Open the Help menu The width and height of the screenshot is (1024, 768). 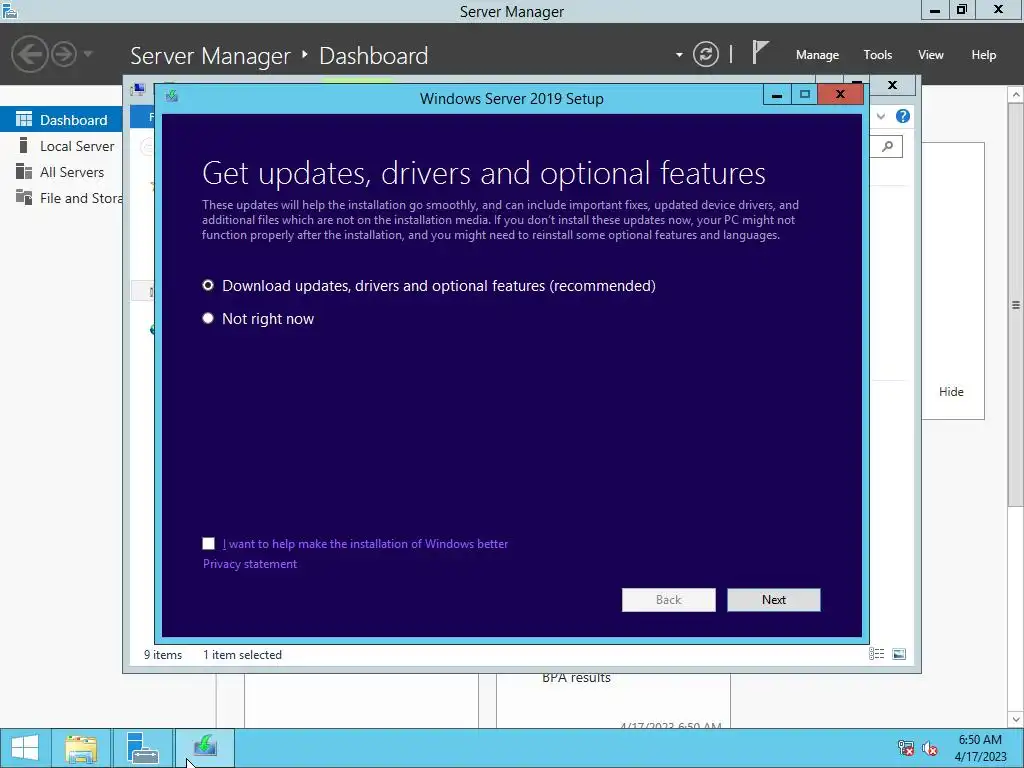(984, 55)
